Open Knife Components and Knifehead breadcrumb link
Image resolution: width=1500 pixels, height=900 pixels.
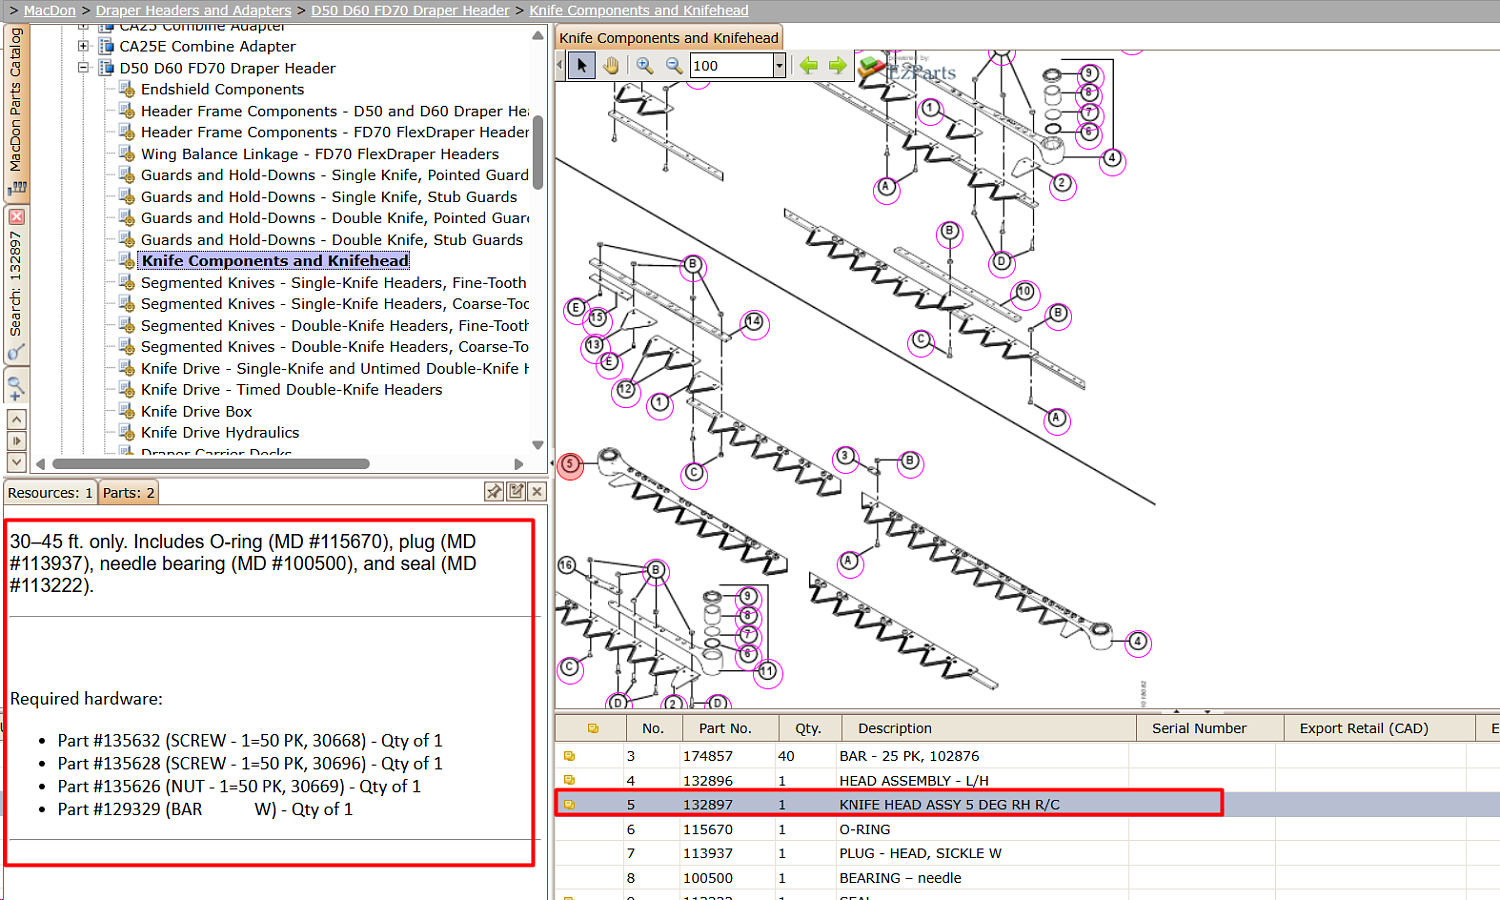[x=639, y=10]
